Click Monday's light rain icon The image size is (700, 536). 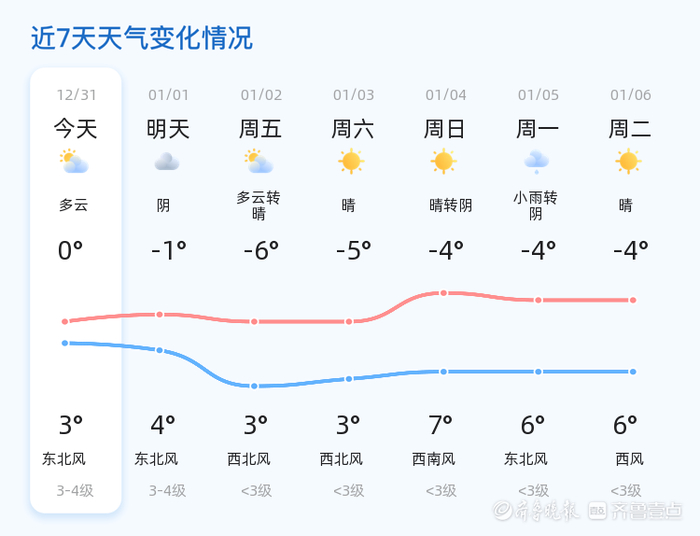(537, 162)
